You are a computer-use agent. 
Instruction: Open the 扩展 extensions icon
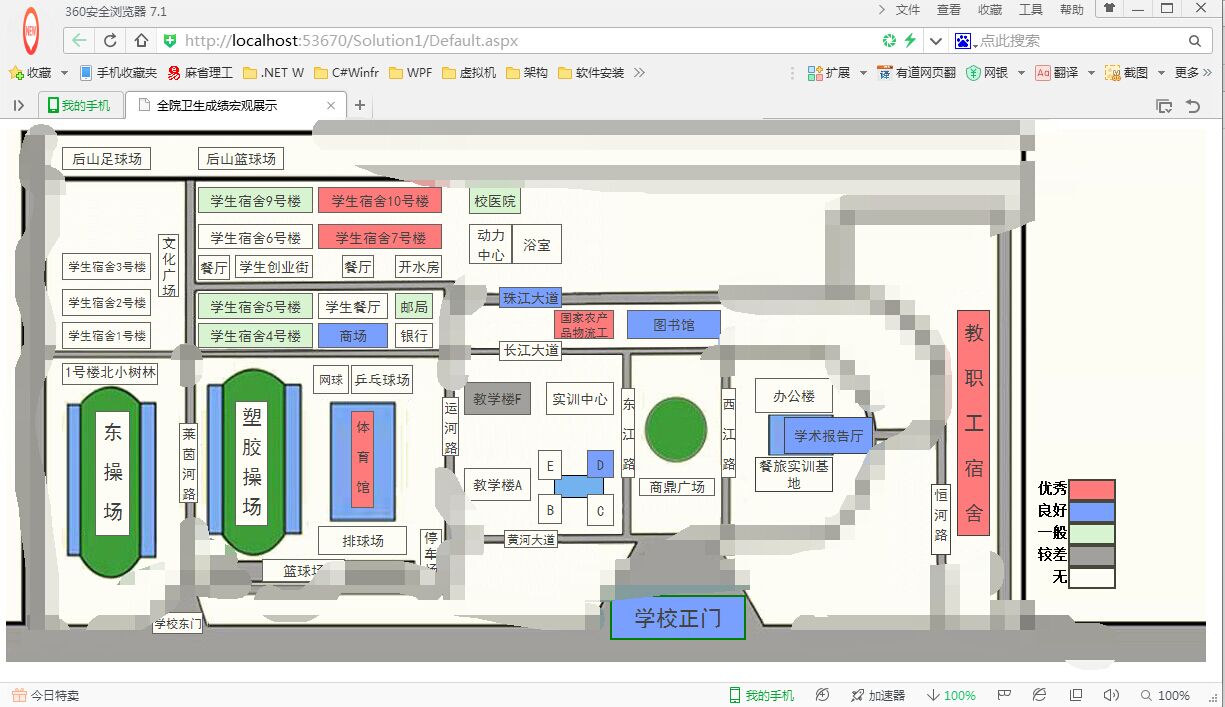tap(812, 73)
